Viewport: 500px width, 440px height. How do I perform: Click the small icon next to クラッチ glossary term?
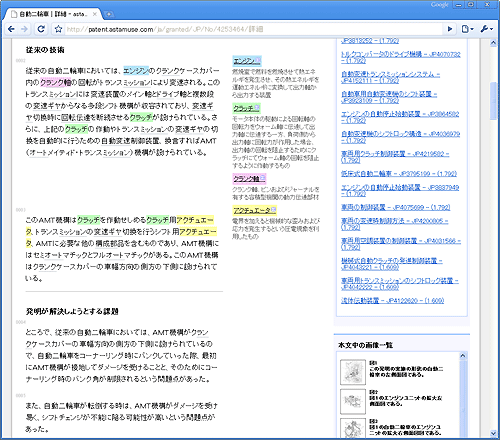(x=257, y=108)
